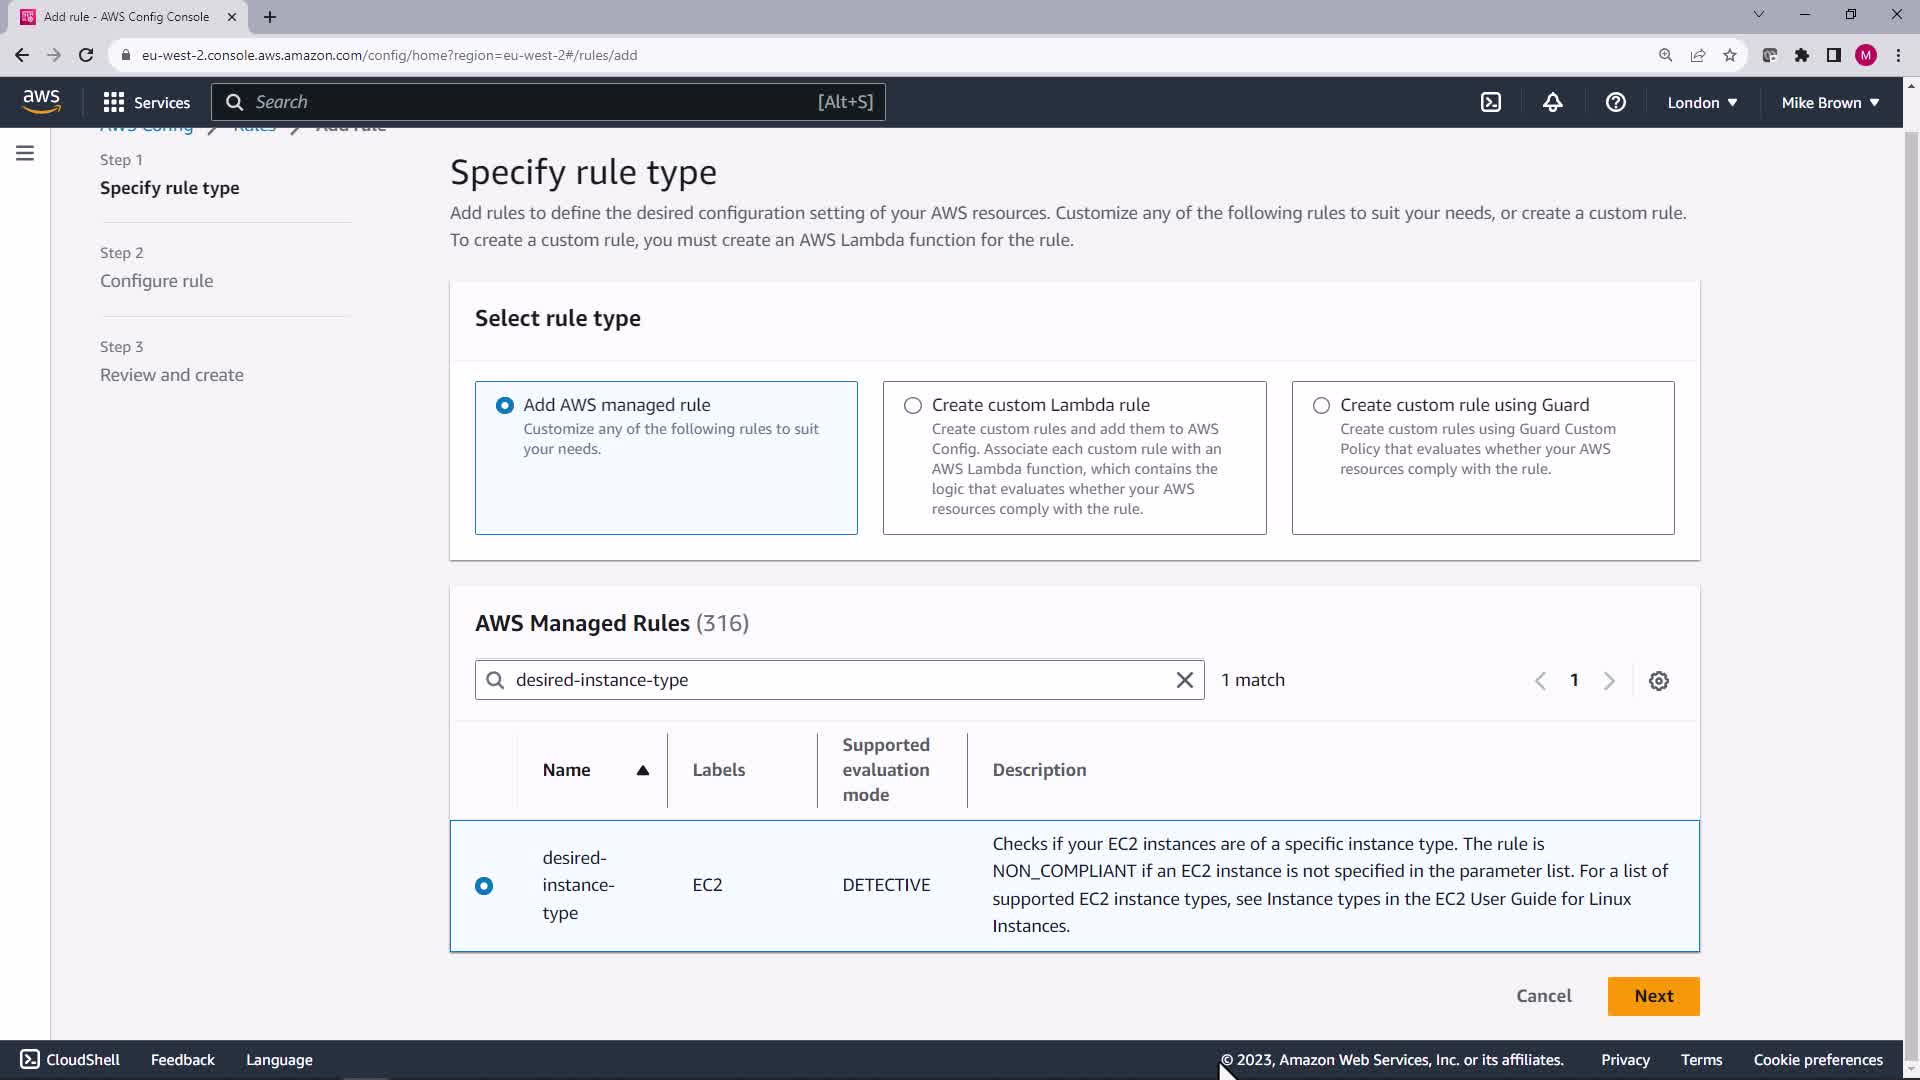Open the London region dropdown
The height and width of the screenshot is (1080, 1920).
pos(1702,102)
